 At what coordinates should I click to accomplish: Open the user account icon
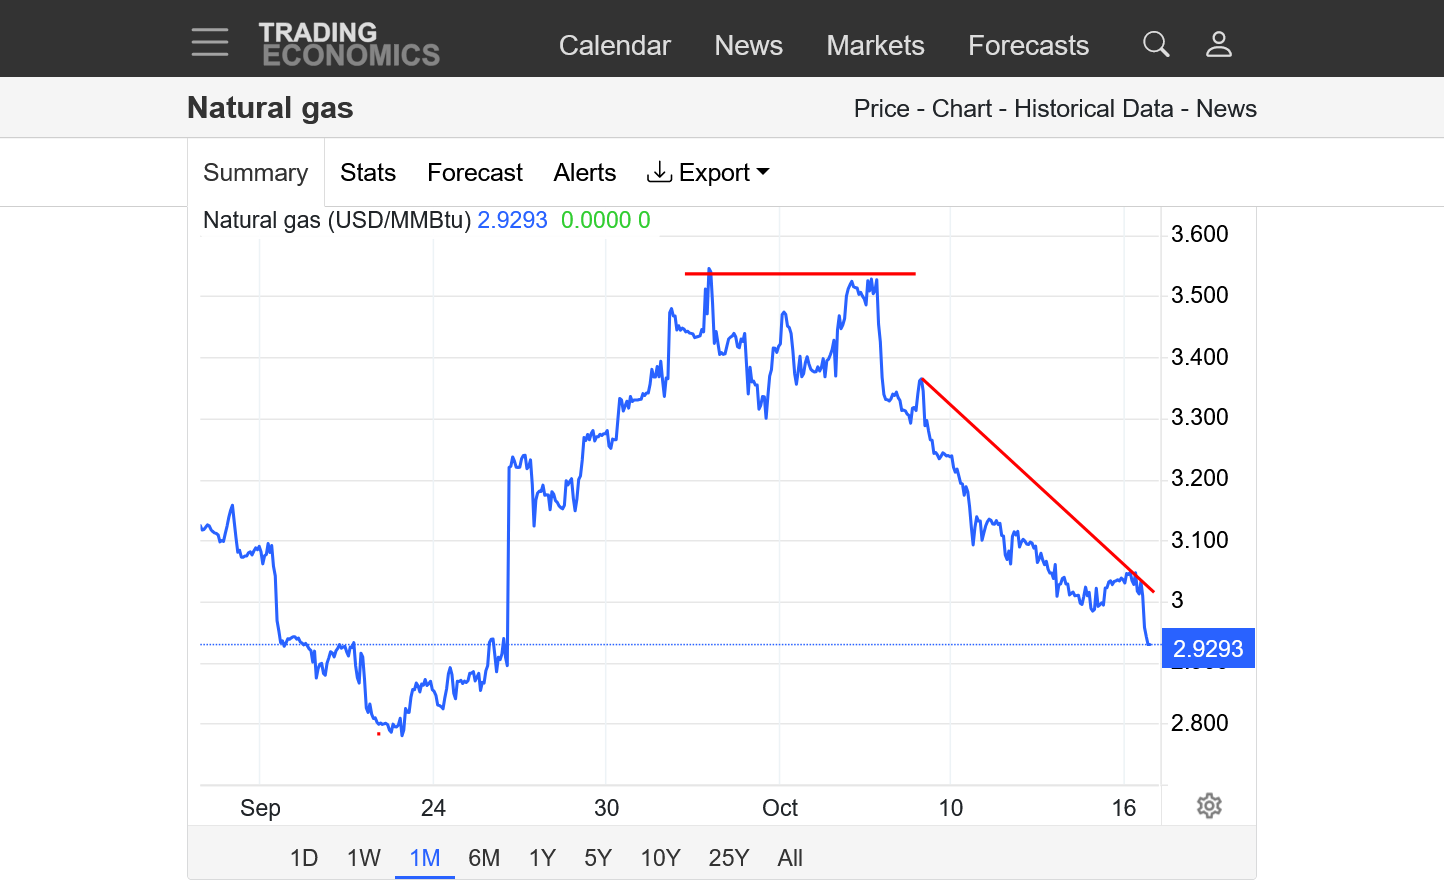click(x=1218, y=44)
